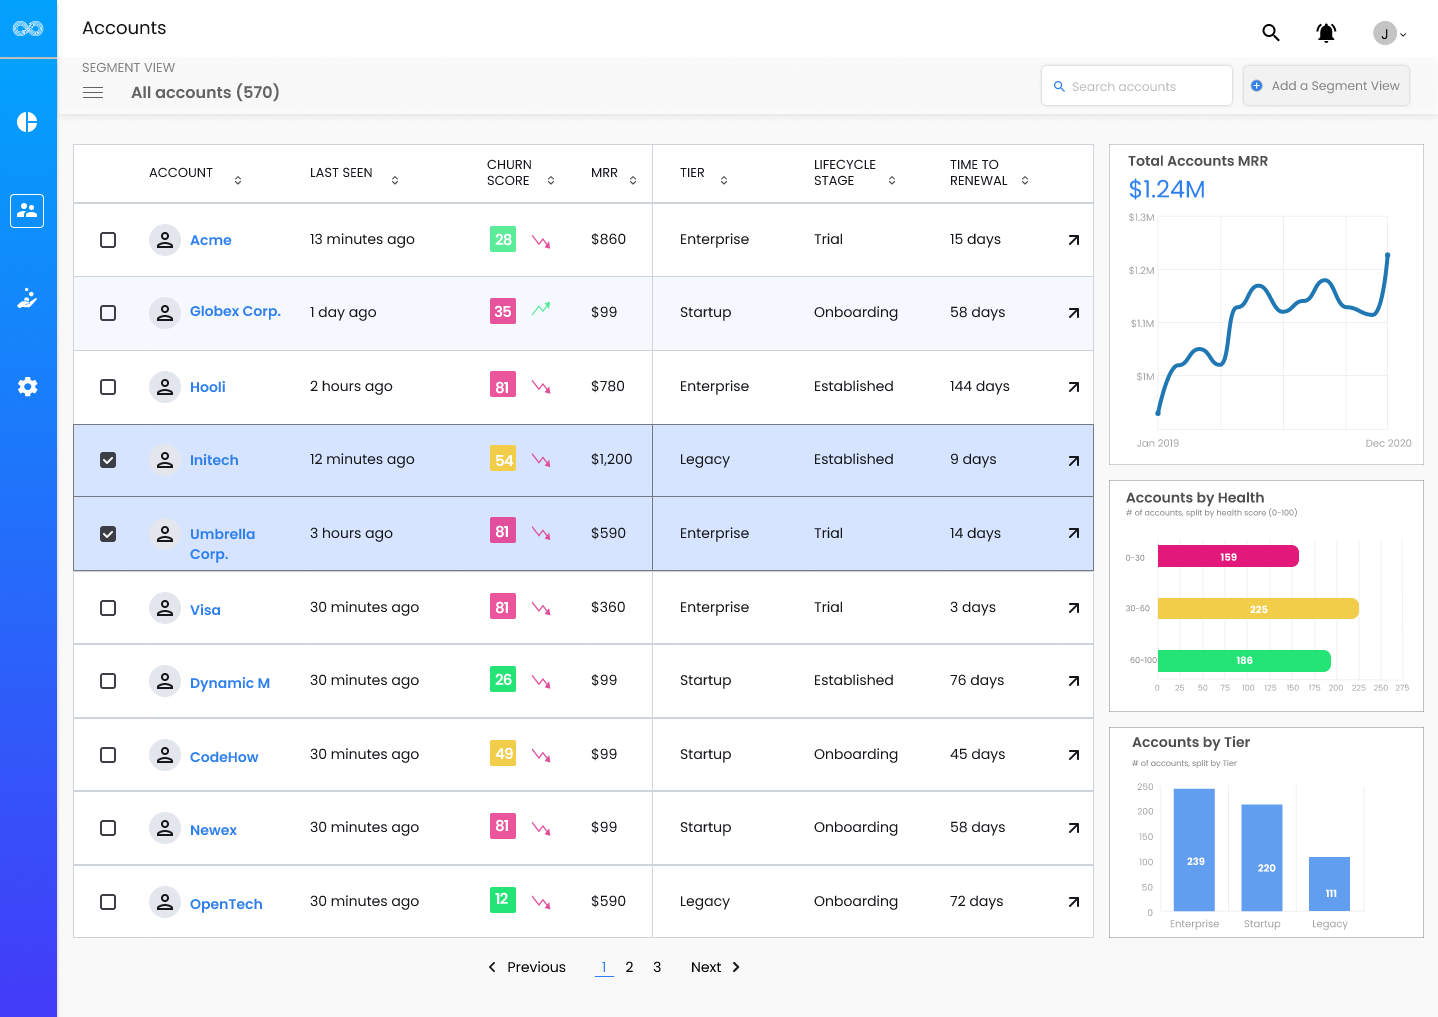1438x1017 pixels.
Task: Click the Hooli account avatar icon
Action: point(165,387)
